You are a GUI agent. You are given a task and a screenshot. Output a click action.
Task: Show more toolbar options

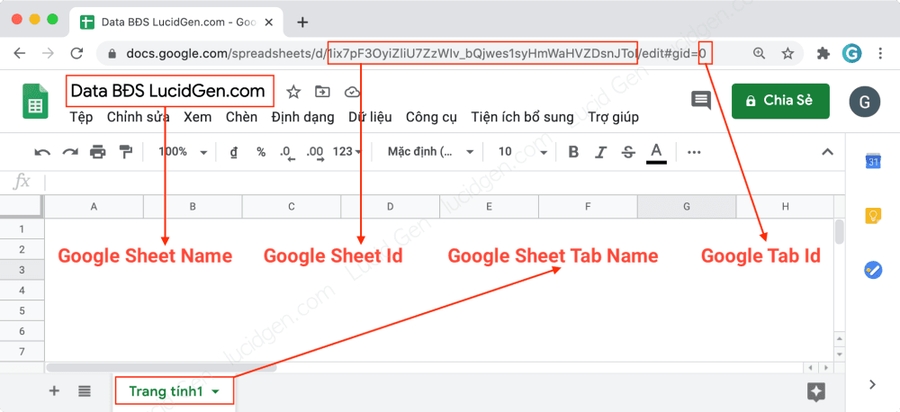point(694,152)
